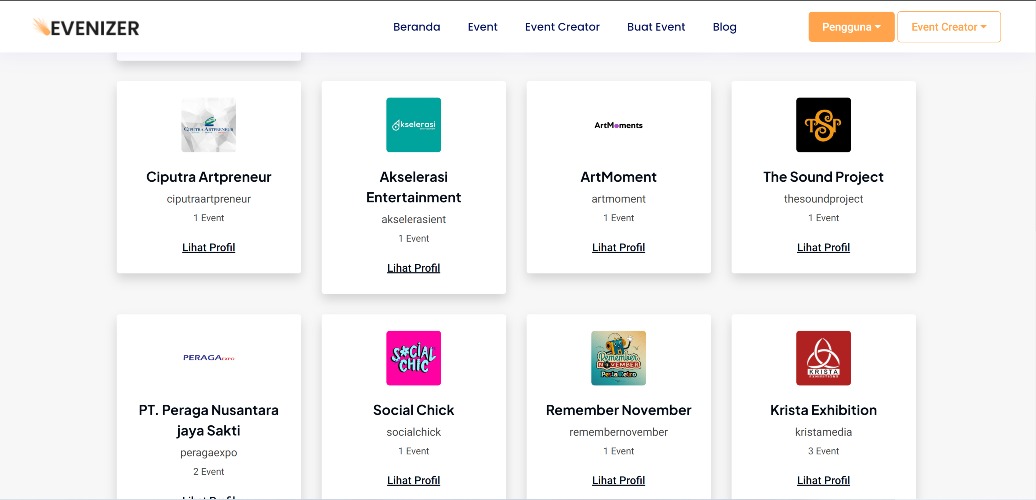Click the Ciputra Artpreneur logo image
The image size is (1036, 500).
pos(209,125)
